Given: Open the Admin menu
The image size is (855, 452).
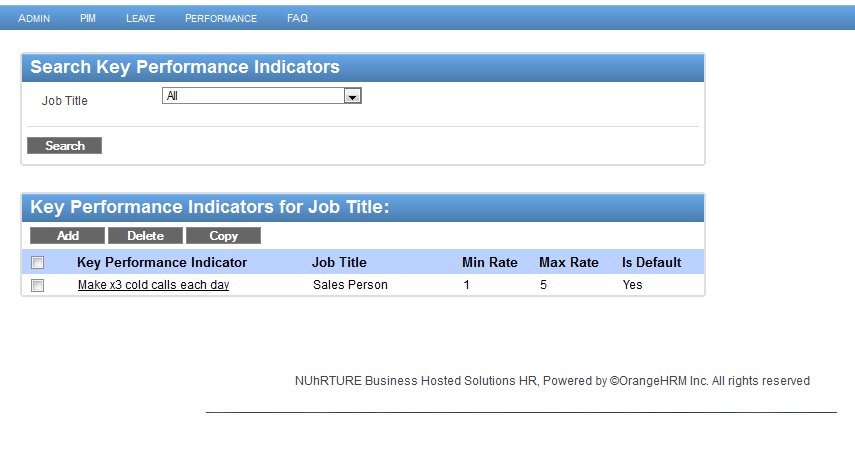Looking at the screenshot, I should tap(34, 18).
